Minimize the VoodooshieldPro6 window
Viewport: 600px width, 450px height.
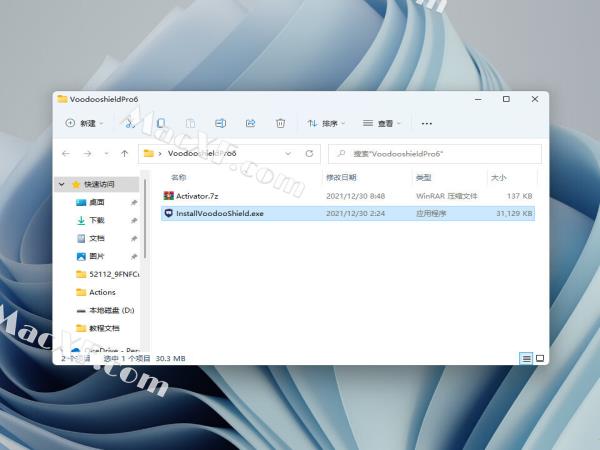478,99
